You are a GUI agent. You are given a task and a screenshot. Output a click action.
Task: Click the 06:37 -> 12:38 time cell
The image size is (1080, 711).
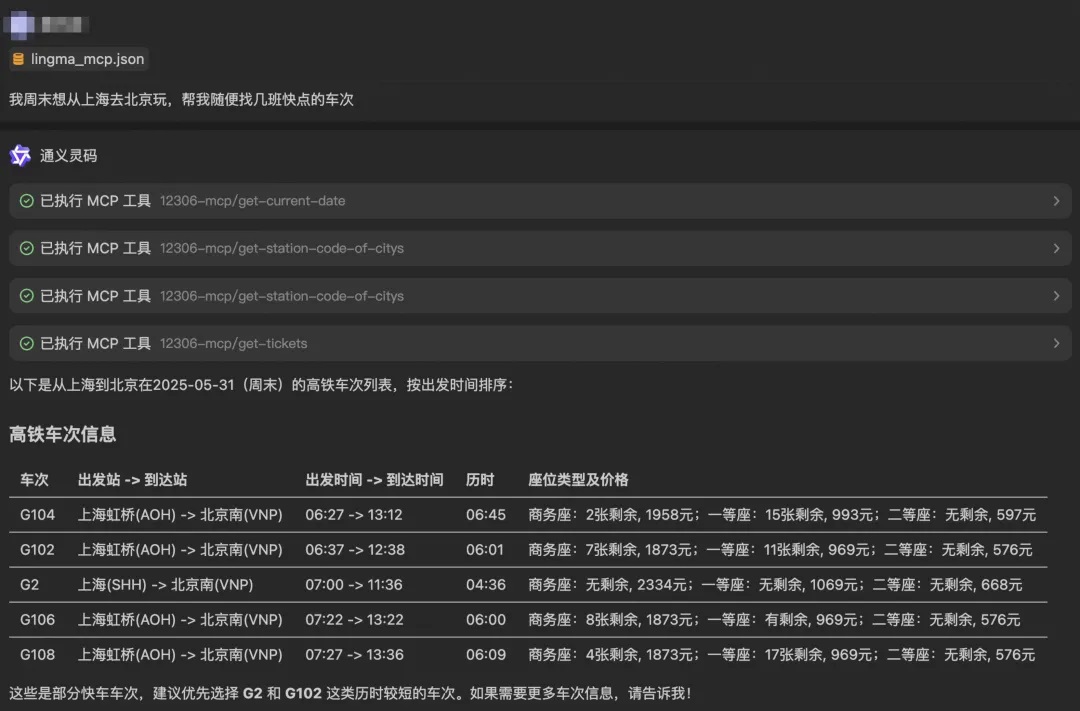(x=355, y=550)
